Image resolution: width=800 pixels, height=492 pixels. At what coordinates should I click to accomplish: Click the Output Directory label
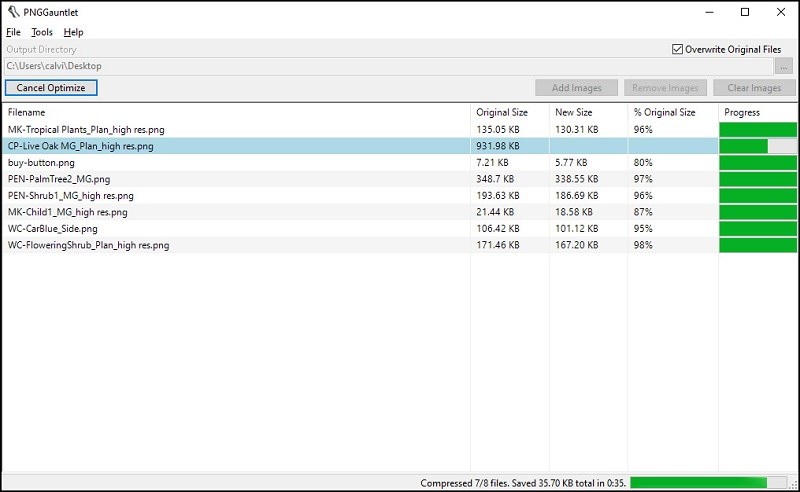[x=41, y=50]
